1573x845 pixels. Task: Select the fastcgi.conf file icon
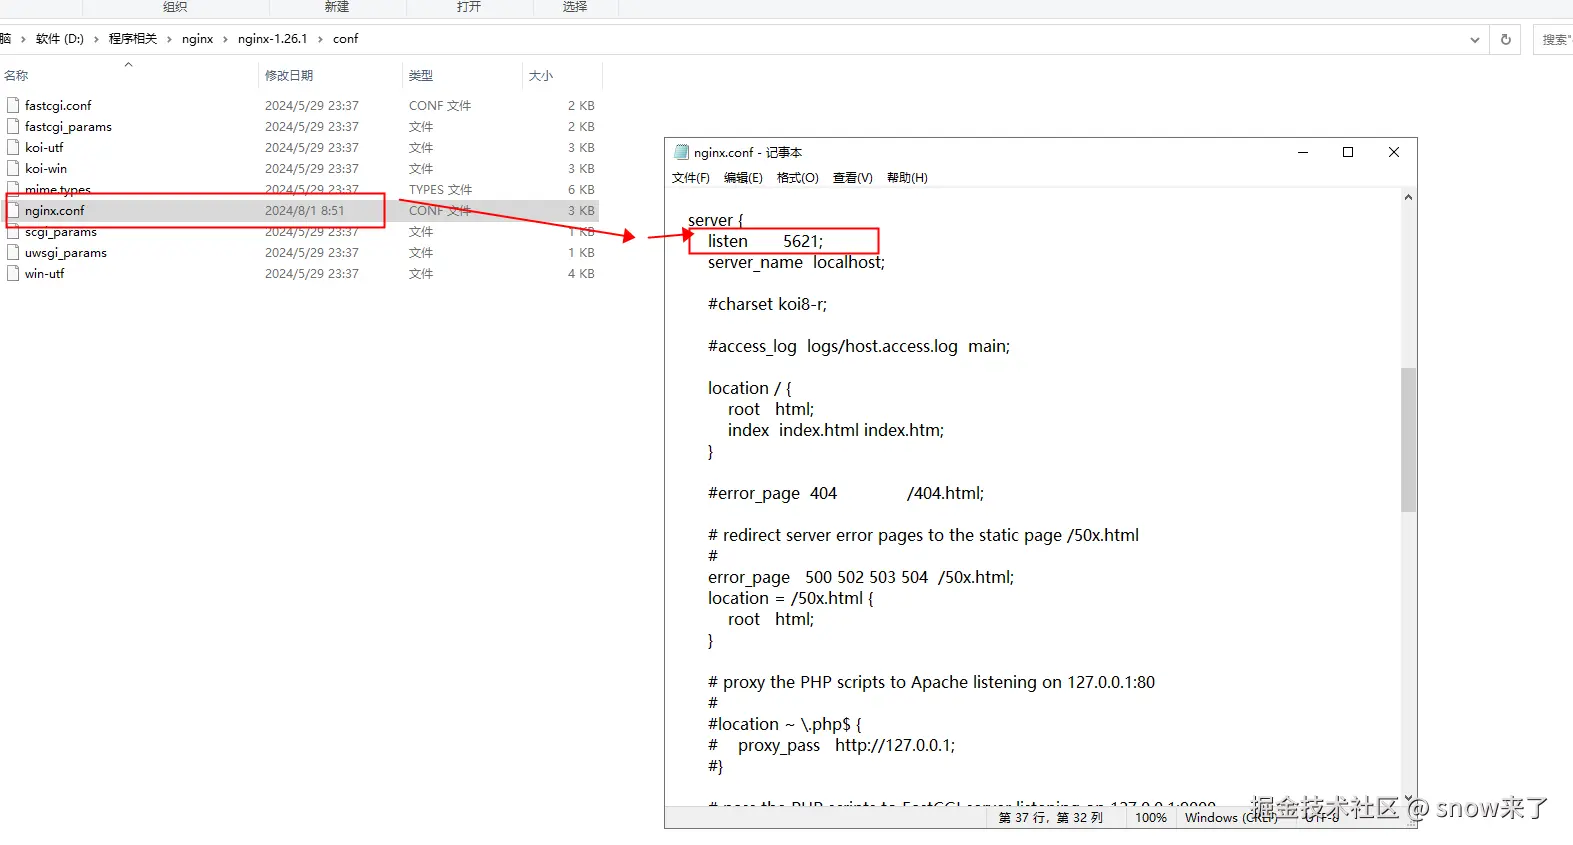[13, 105]
